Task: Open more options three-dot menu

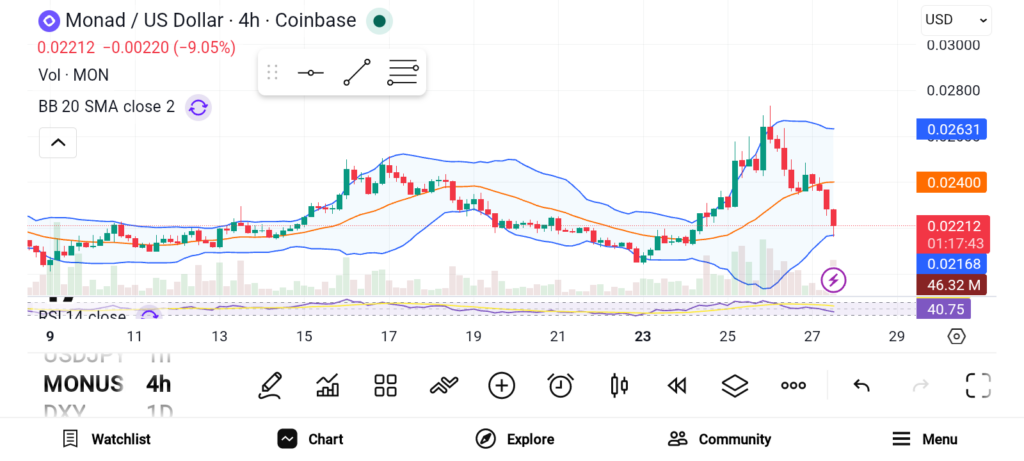Action: click(x=793, y=385)
